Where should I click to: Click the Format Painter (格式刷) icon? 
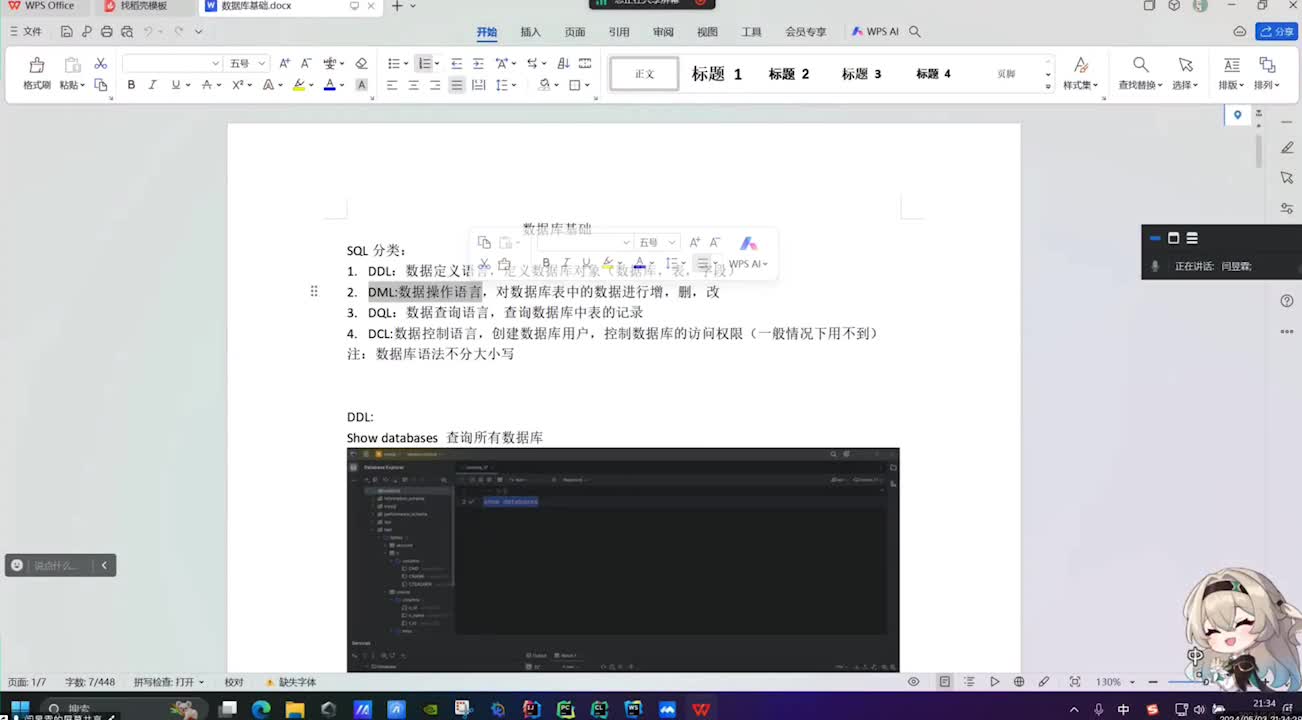(37, 73)
